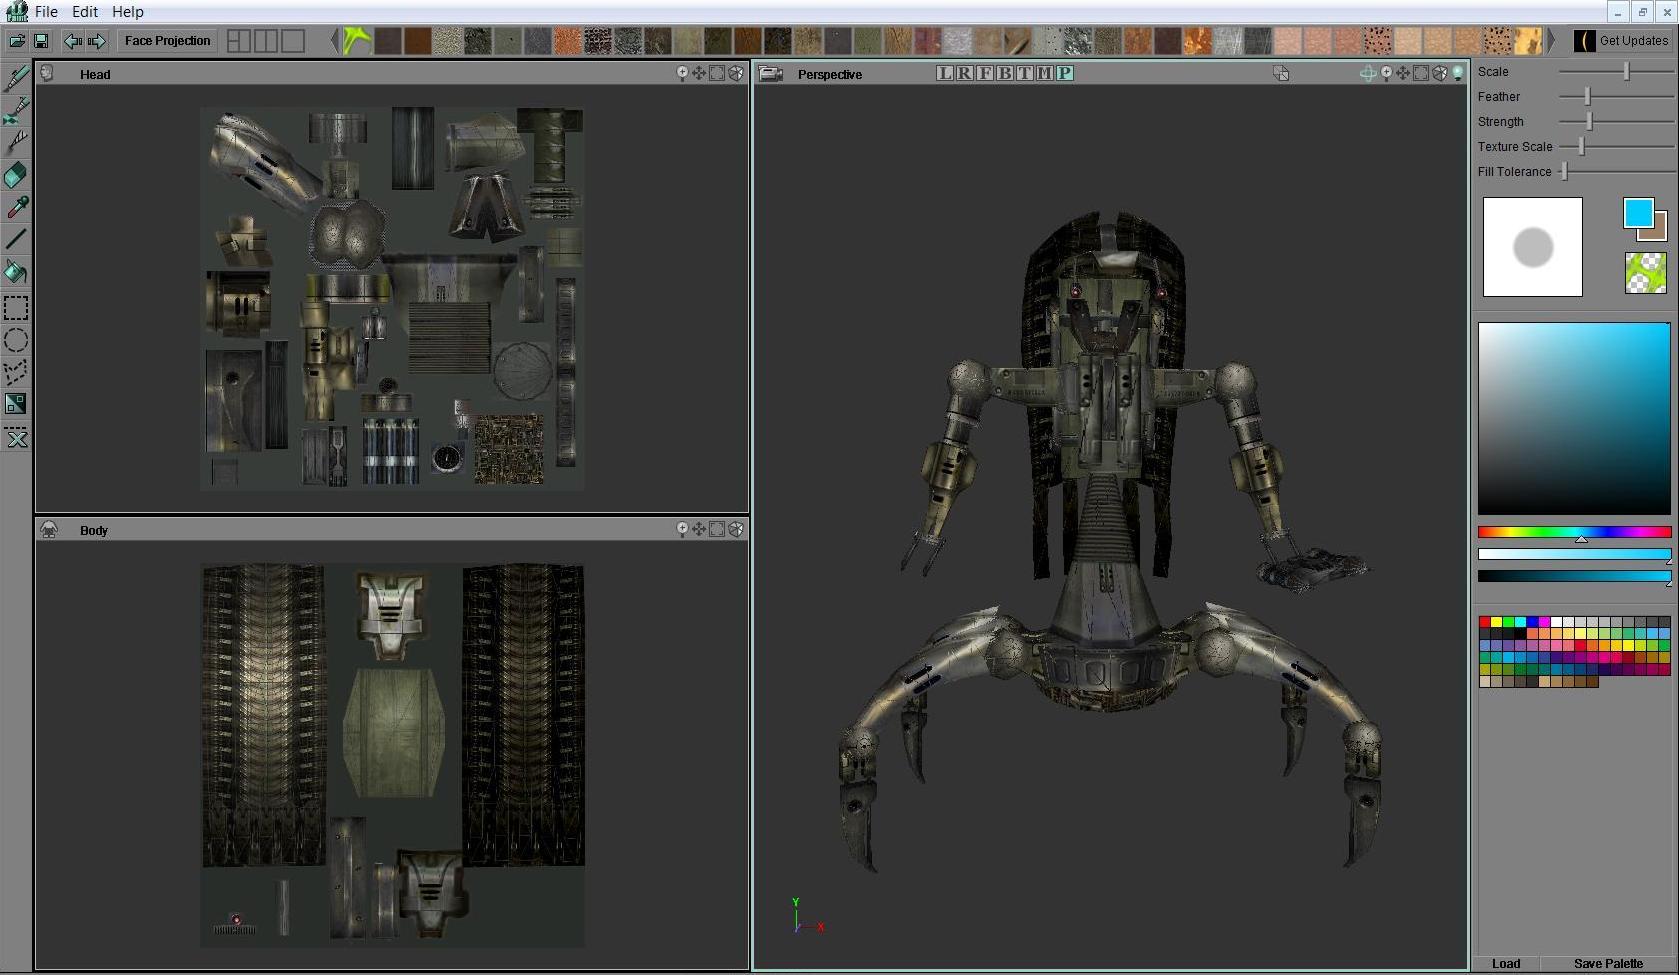Choose the single pane layout icon

pos(293,41)
